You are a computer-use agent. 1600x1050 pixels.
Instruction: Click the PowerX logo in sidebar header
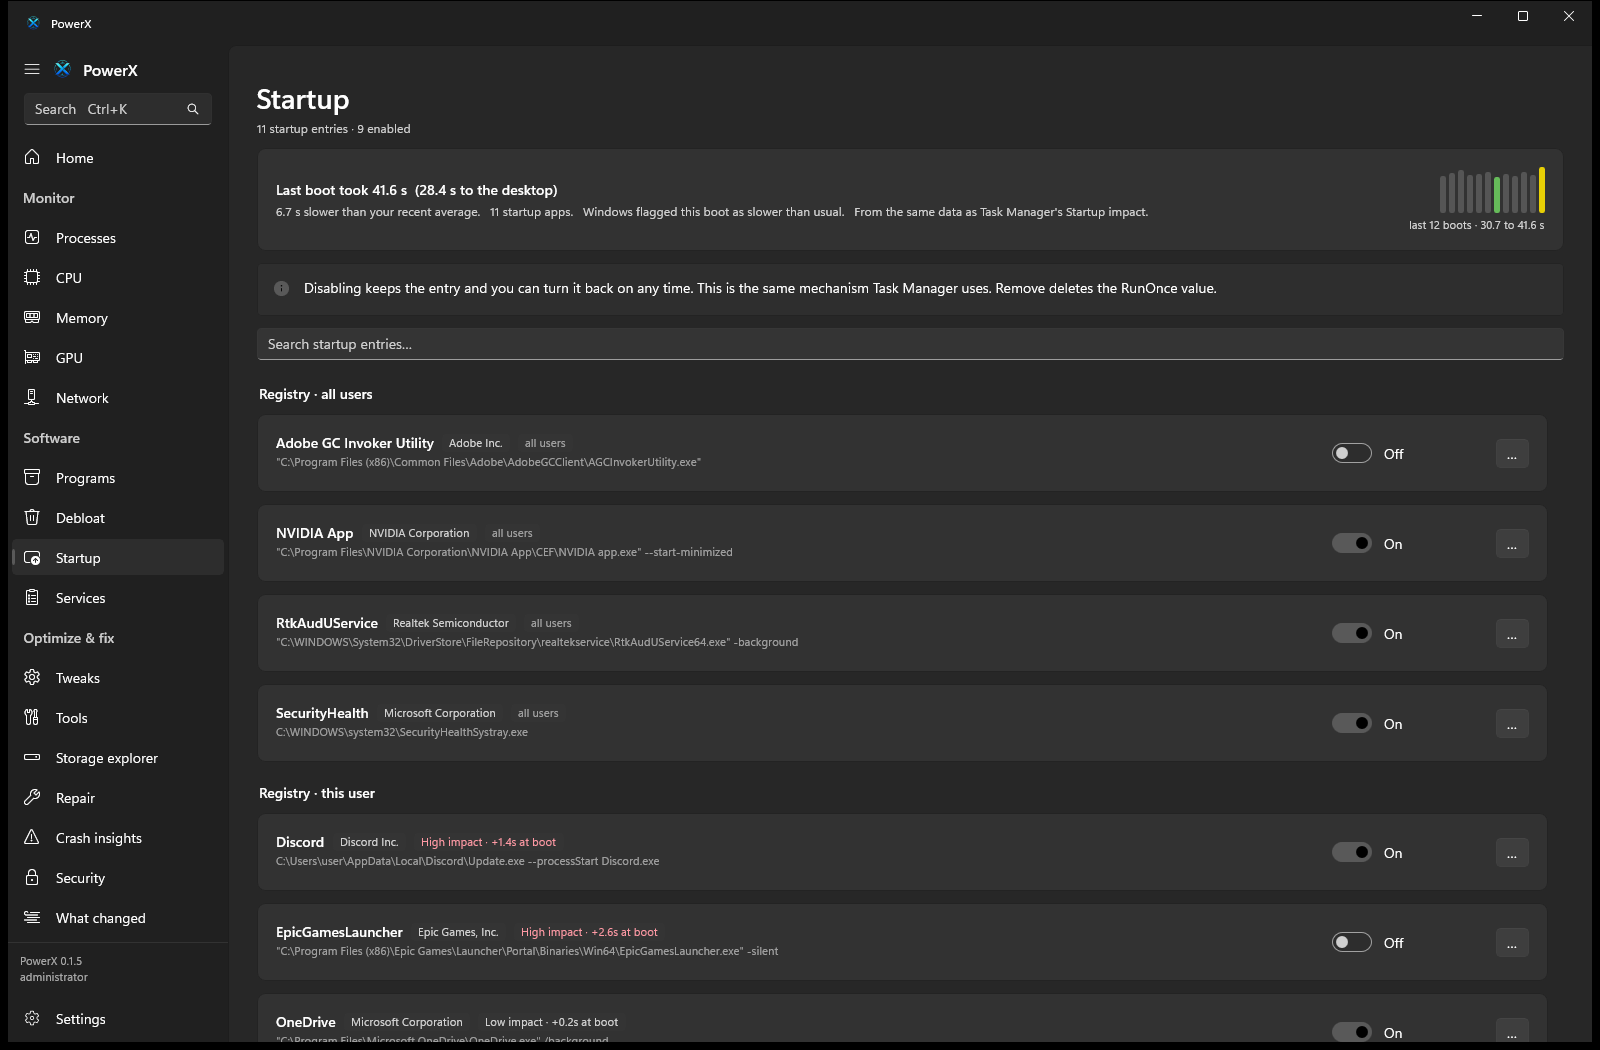click(63, 69)
